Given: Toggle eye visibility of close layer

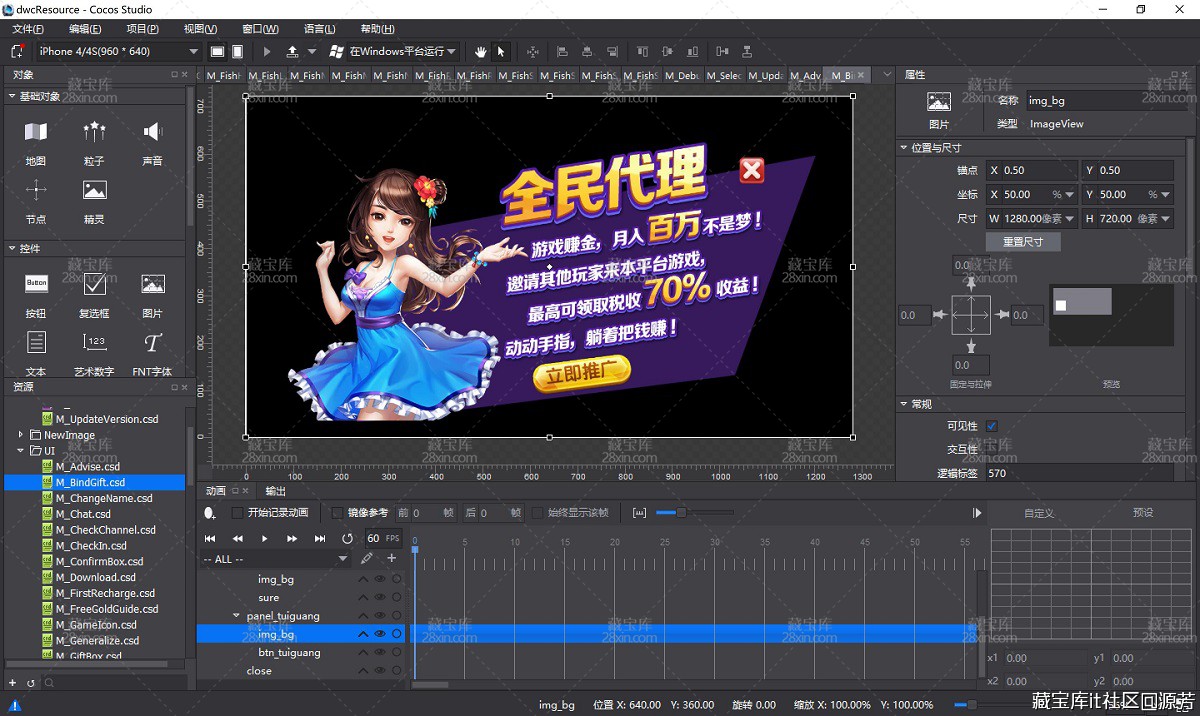Looking at the screenshot, I should (x=380, y=671).
